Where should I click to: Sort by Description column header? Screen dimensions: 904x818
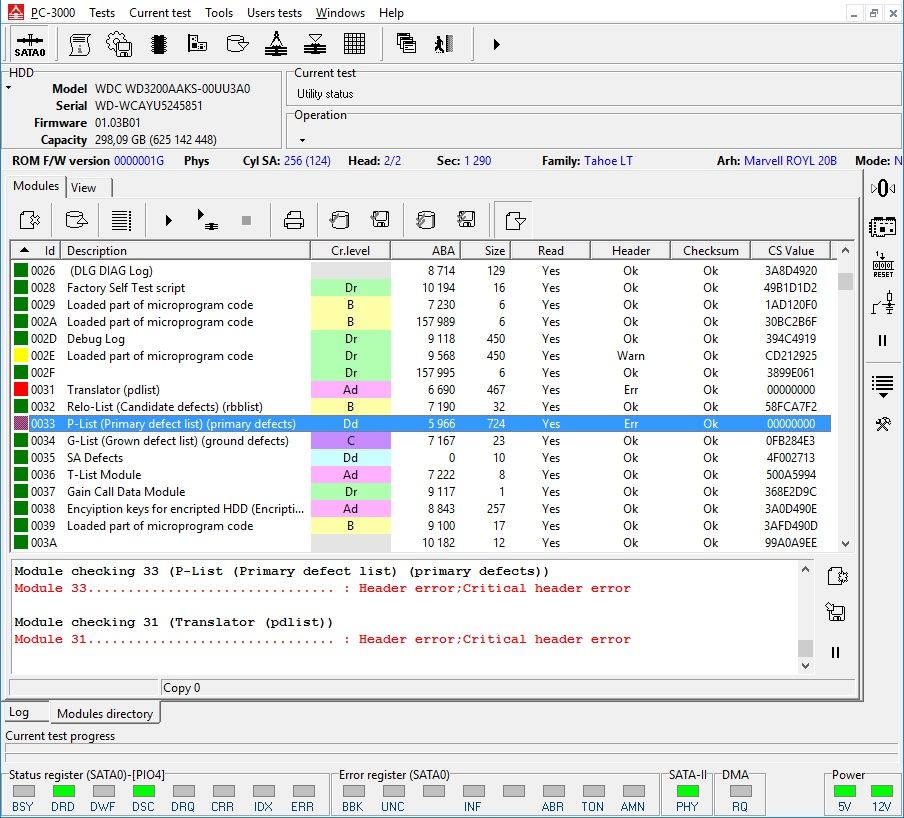click(x=186, y=251)
